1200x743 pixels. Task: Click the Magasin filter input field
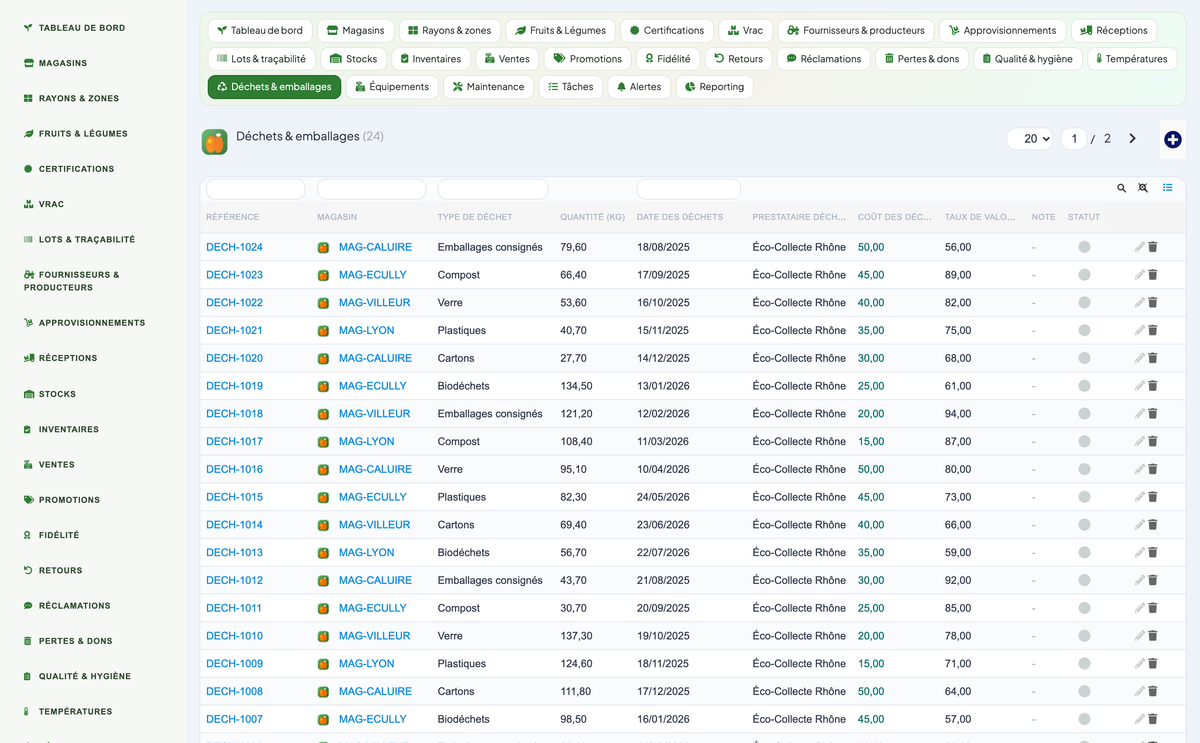tap(371, 189)
